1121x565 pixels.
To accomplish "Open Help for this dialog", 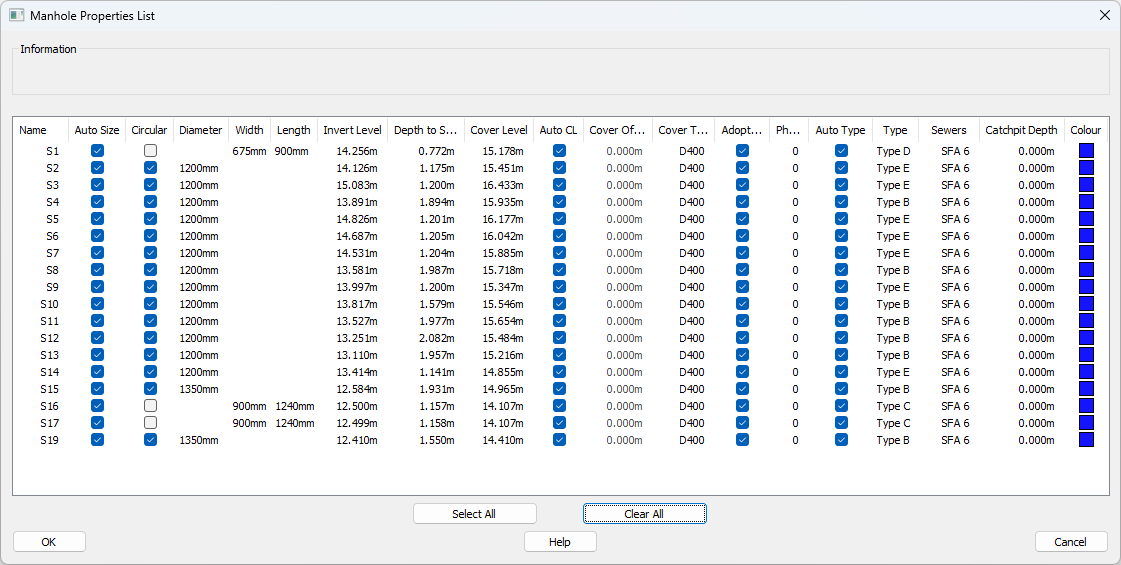I will [560, 542].
